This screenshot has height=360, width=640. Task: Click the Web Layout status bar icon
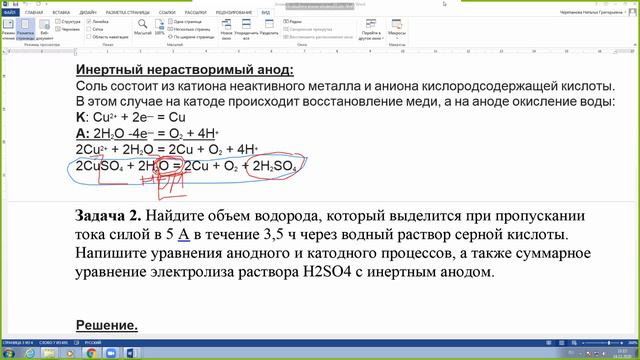[x=574, y=343]
